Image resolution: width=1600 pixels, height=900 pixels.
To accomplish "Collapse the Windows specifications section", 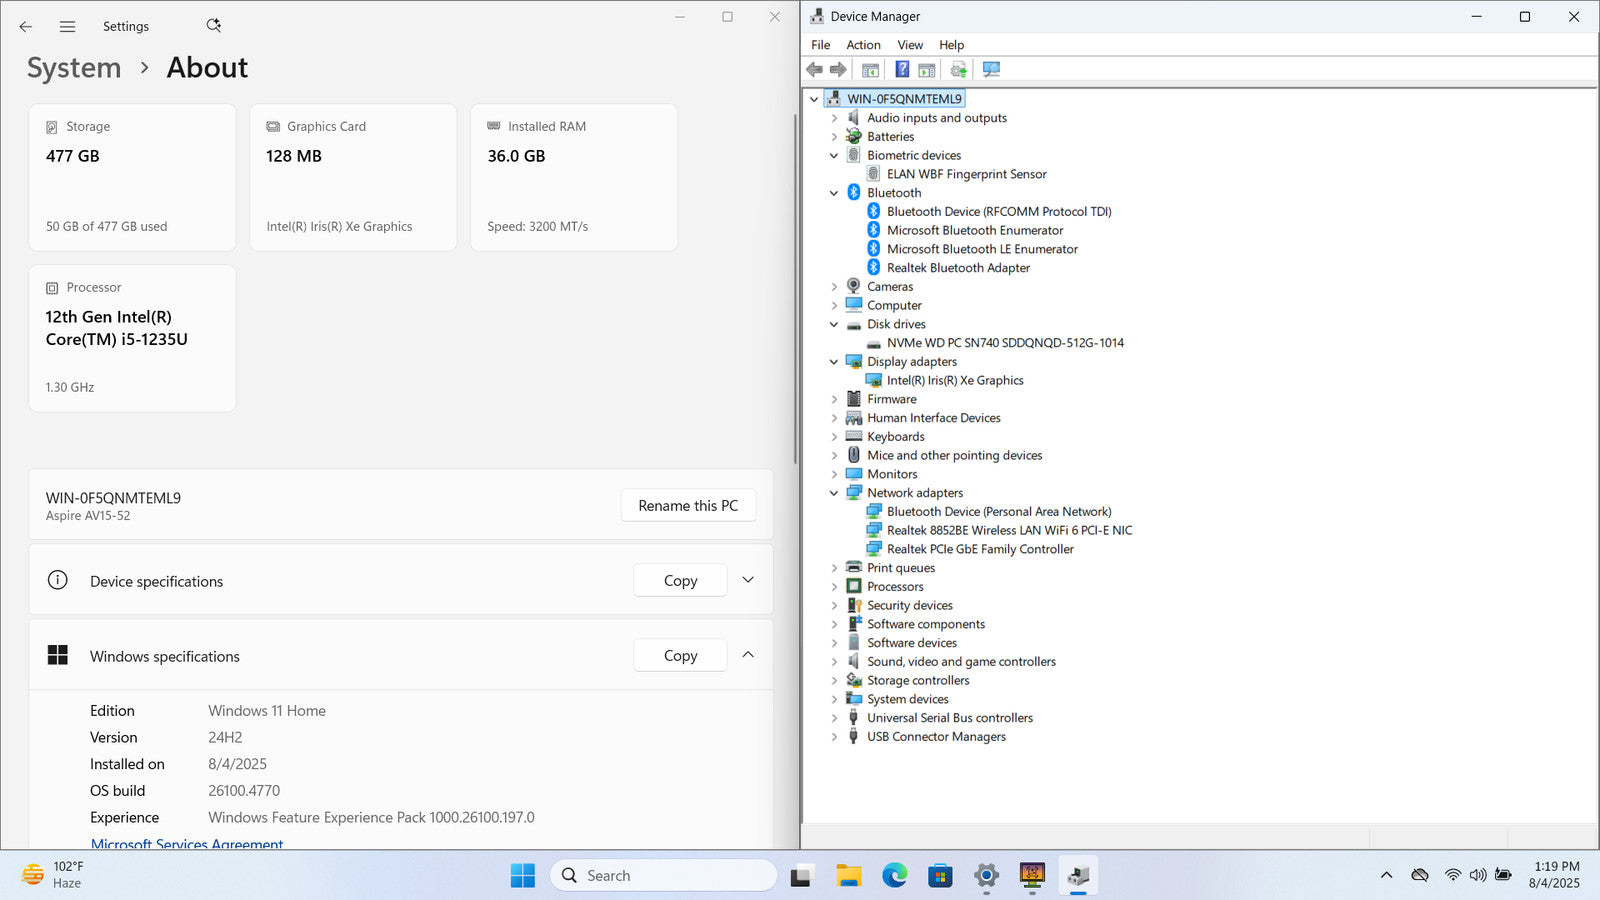I will [x=748, y=655].
